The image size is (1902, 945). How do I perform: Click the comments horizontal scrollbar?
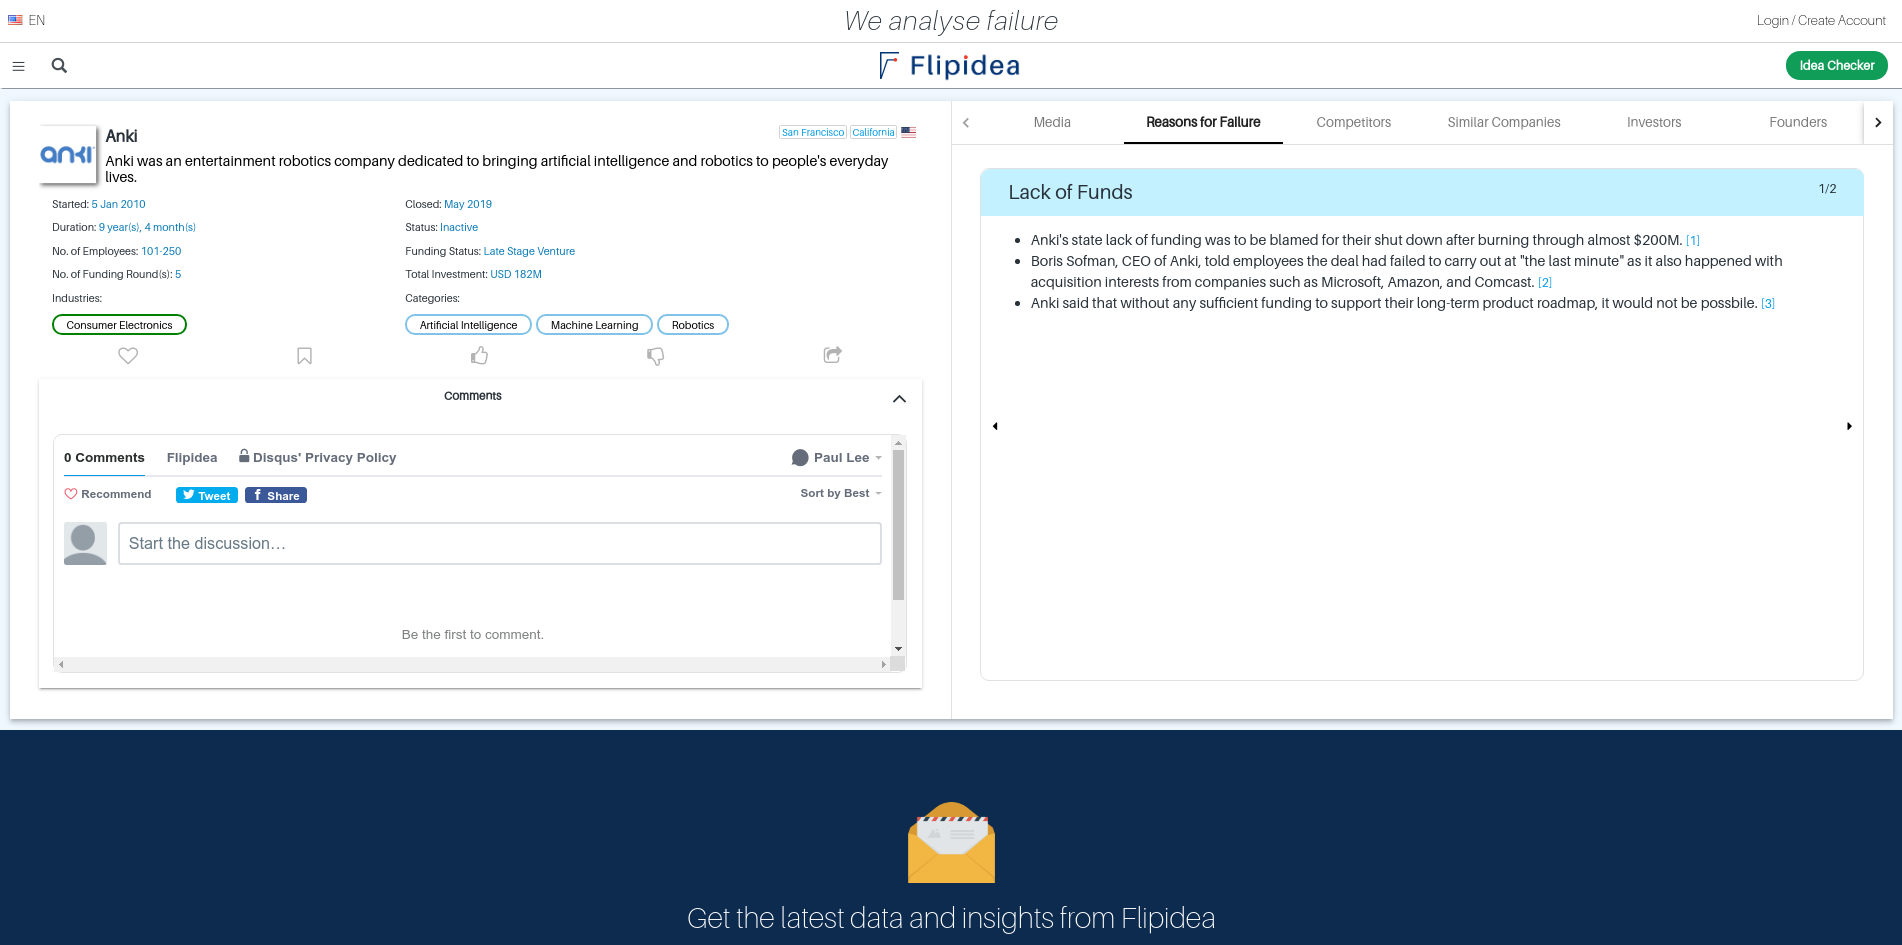tap(472, 664)
